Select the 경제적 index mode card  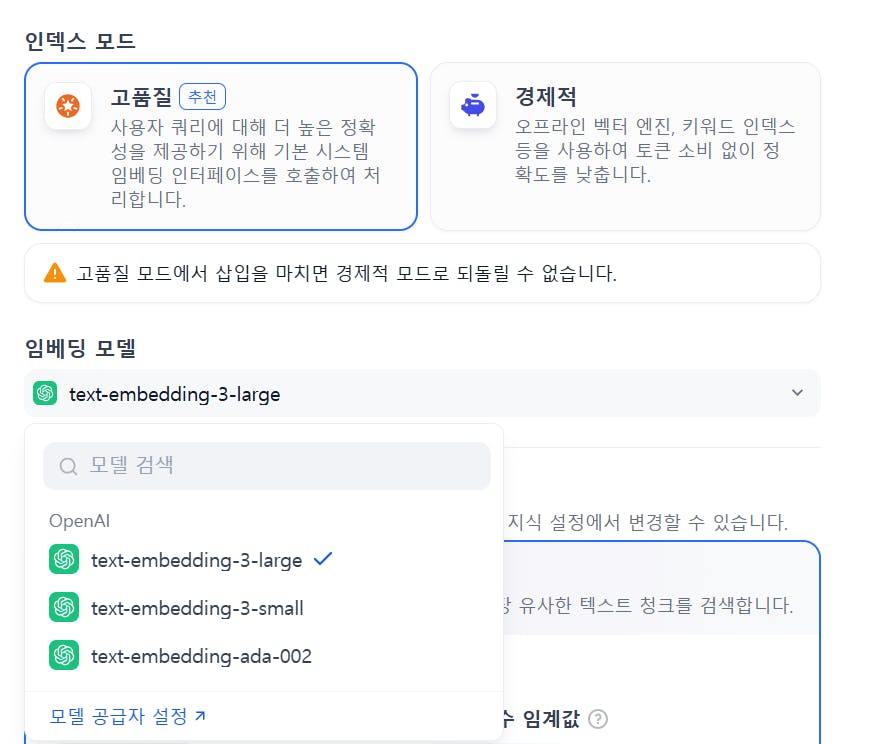pos(625,147)
